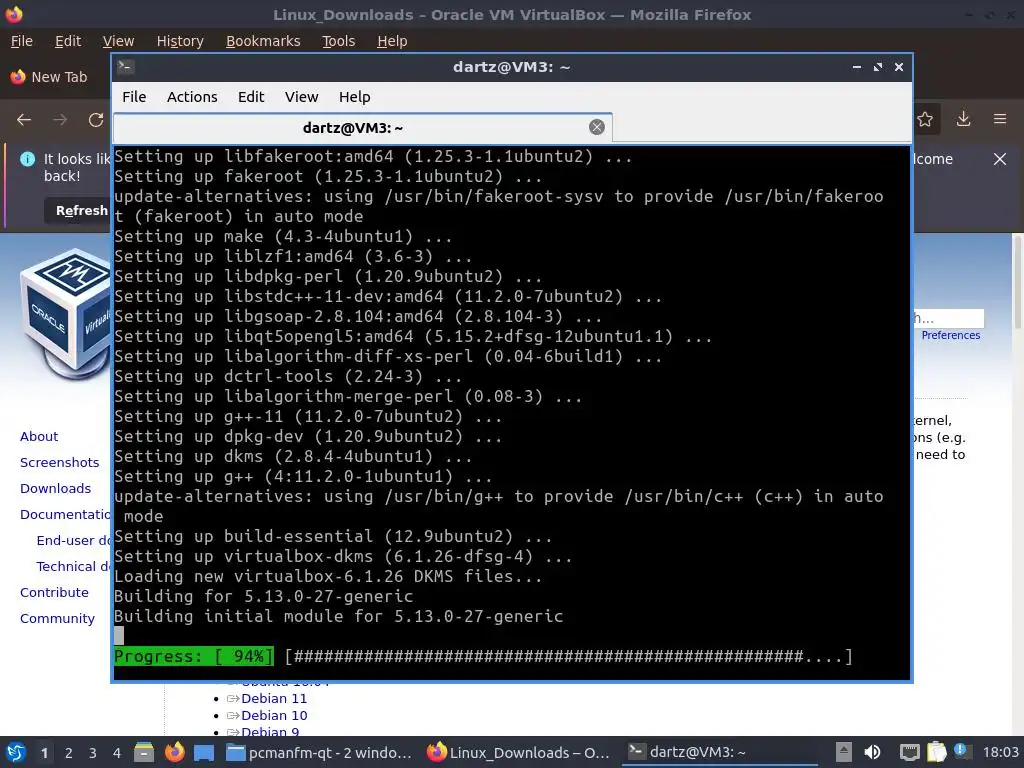Click the show desktop taskbar icon

(x=204, y=753)
